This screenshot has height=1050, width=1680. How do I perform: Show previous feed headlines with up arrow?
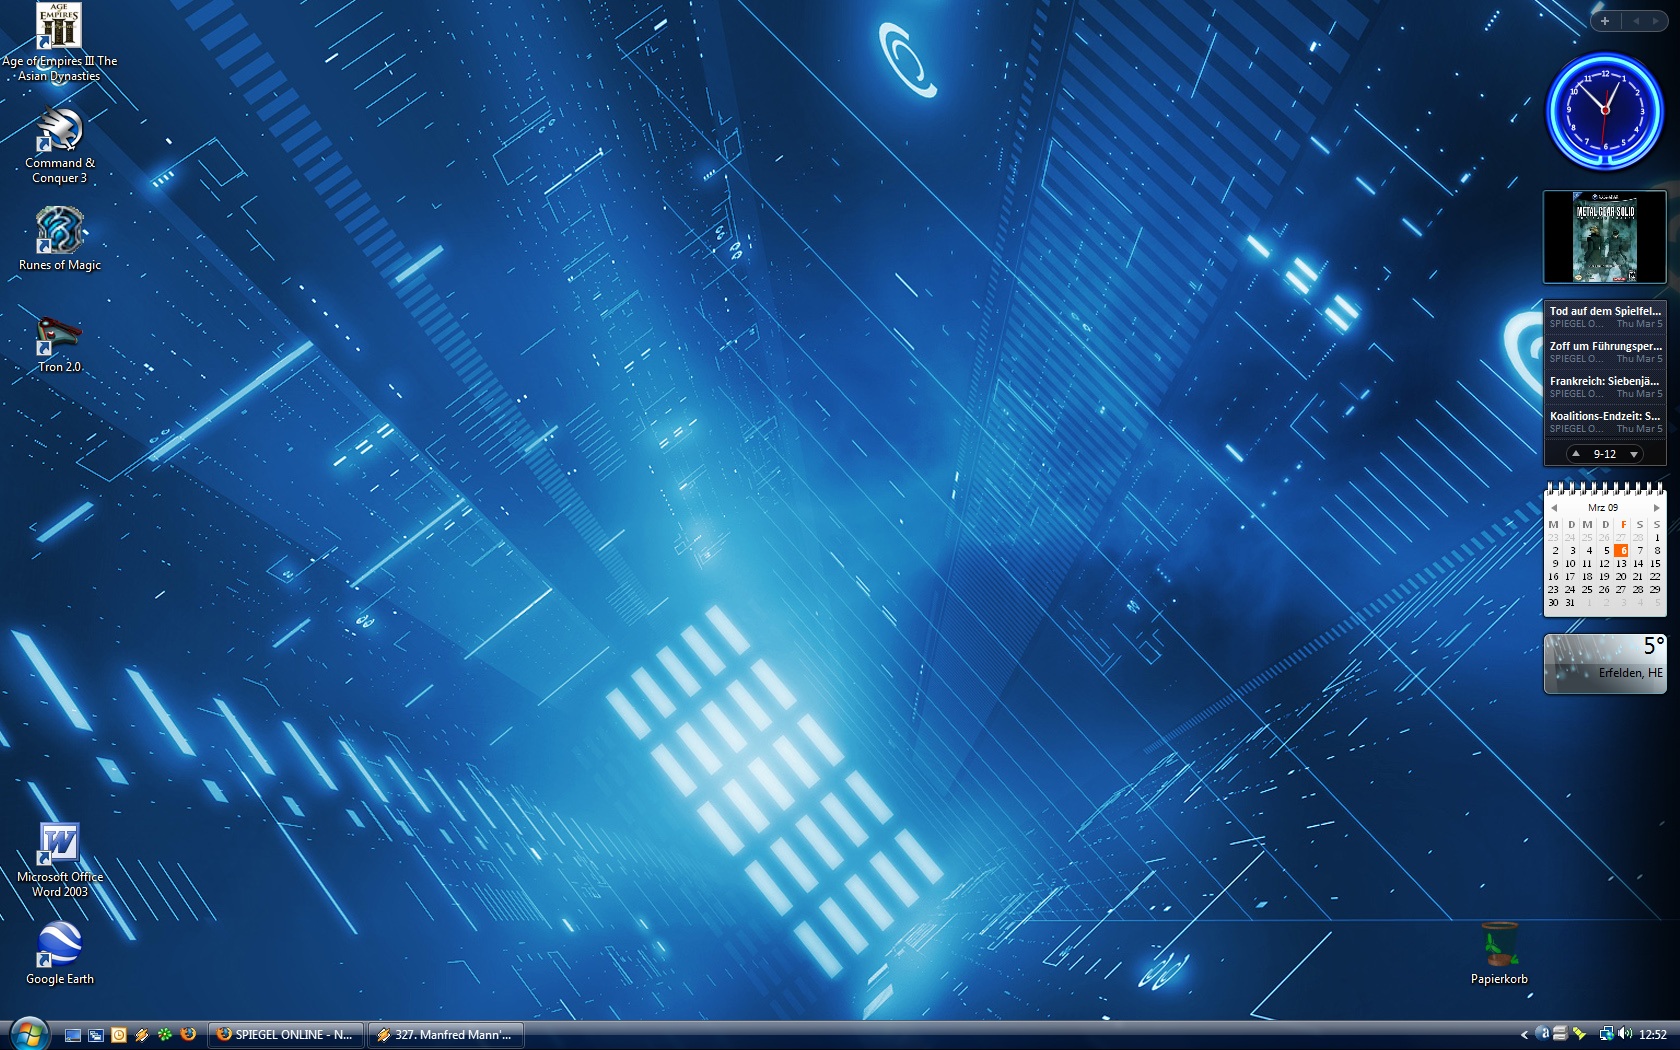[x=1576, y=454]
